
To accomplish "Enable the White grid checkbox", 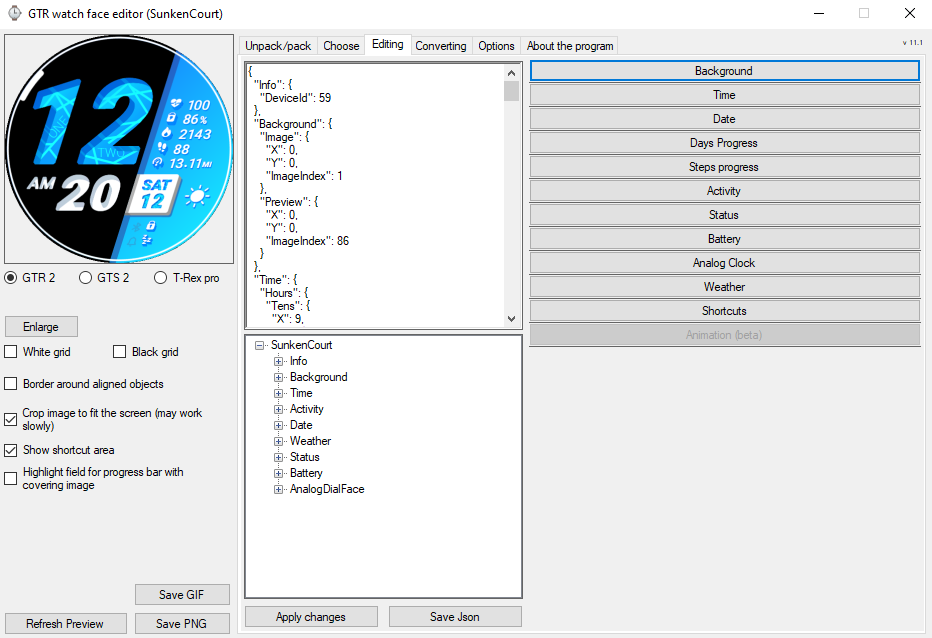I will pos(11,352).
